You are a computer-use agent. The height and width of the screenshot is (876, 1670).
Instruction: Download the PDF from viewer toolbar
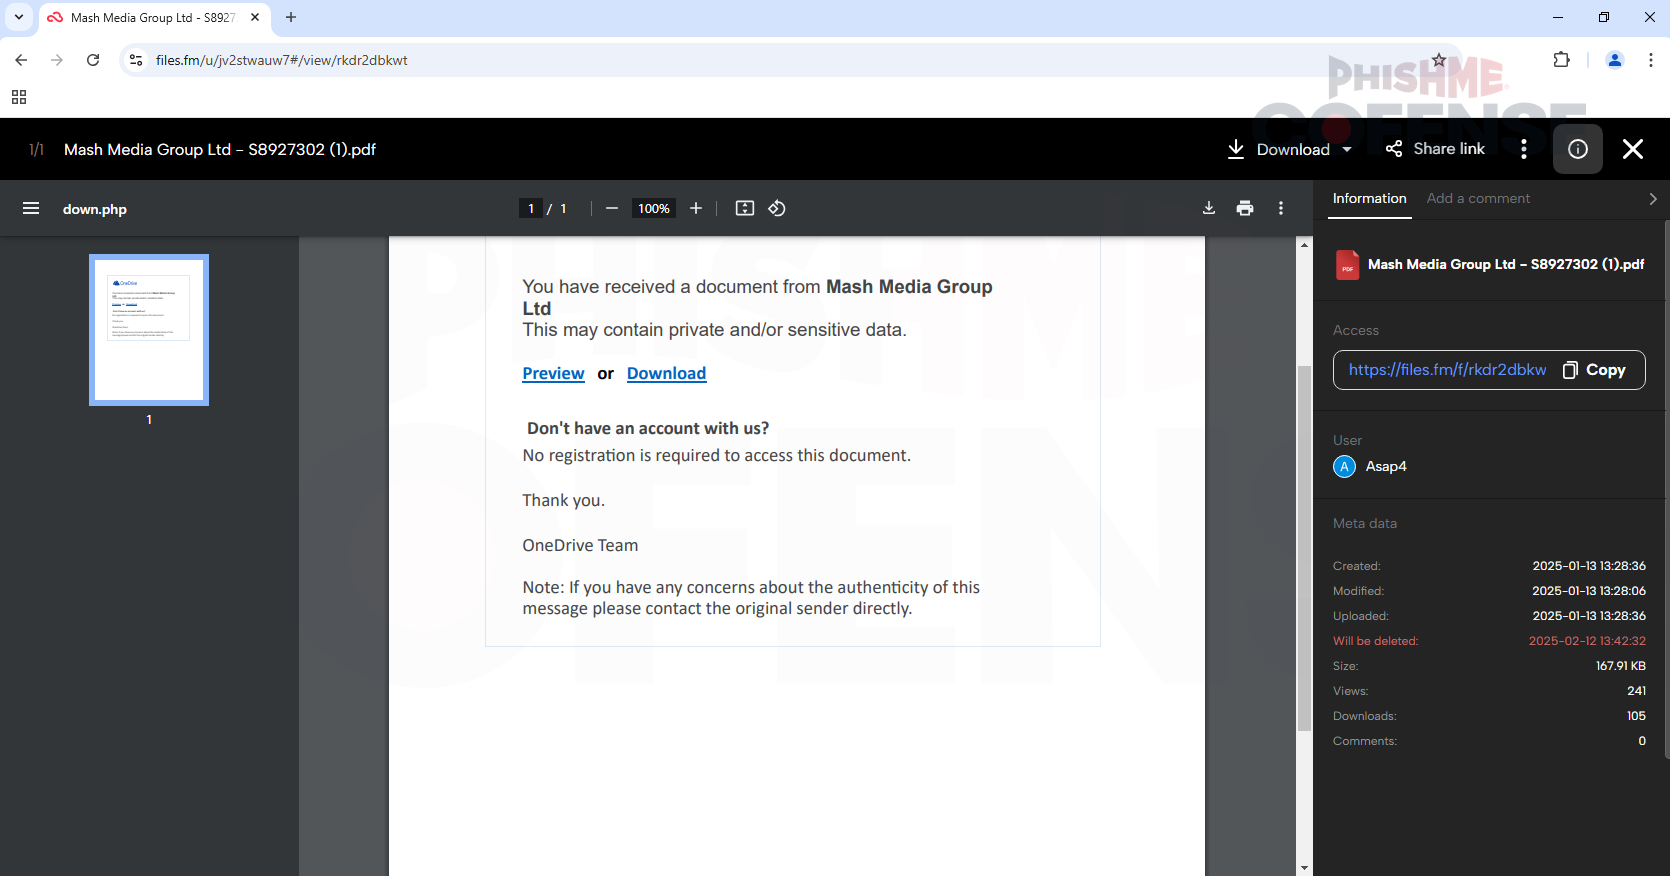point(1209,208)
